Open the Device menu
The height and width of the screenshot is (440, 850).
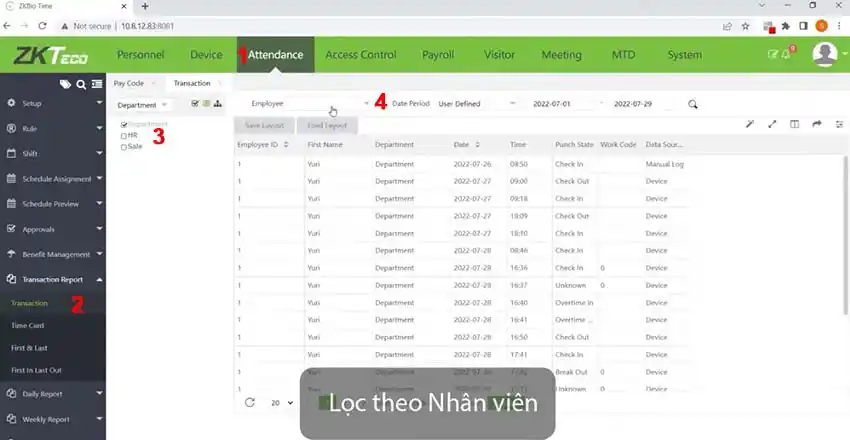tap(206, 55)
